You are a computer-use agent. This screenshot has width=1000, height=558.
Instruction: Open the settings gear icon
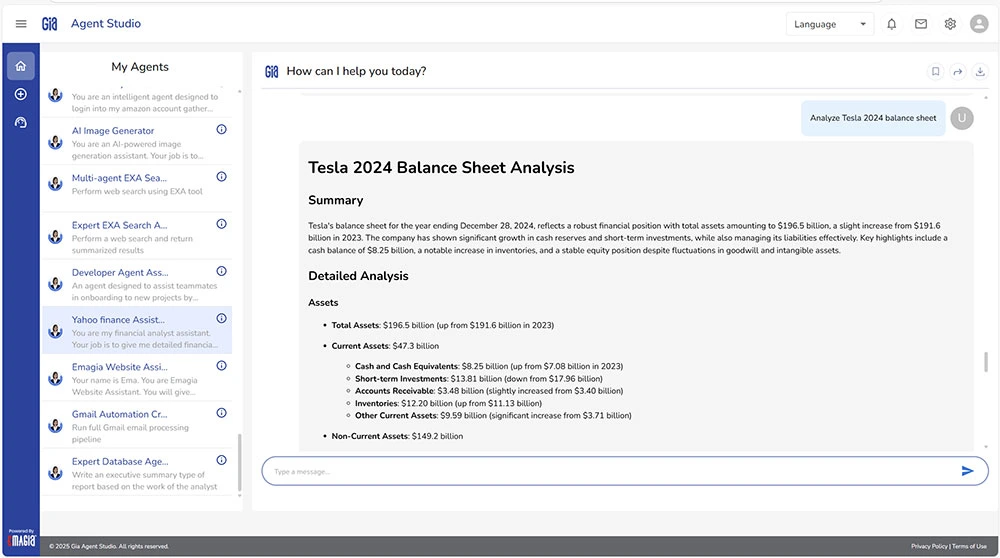950,24
